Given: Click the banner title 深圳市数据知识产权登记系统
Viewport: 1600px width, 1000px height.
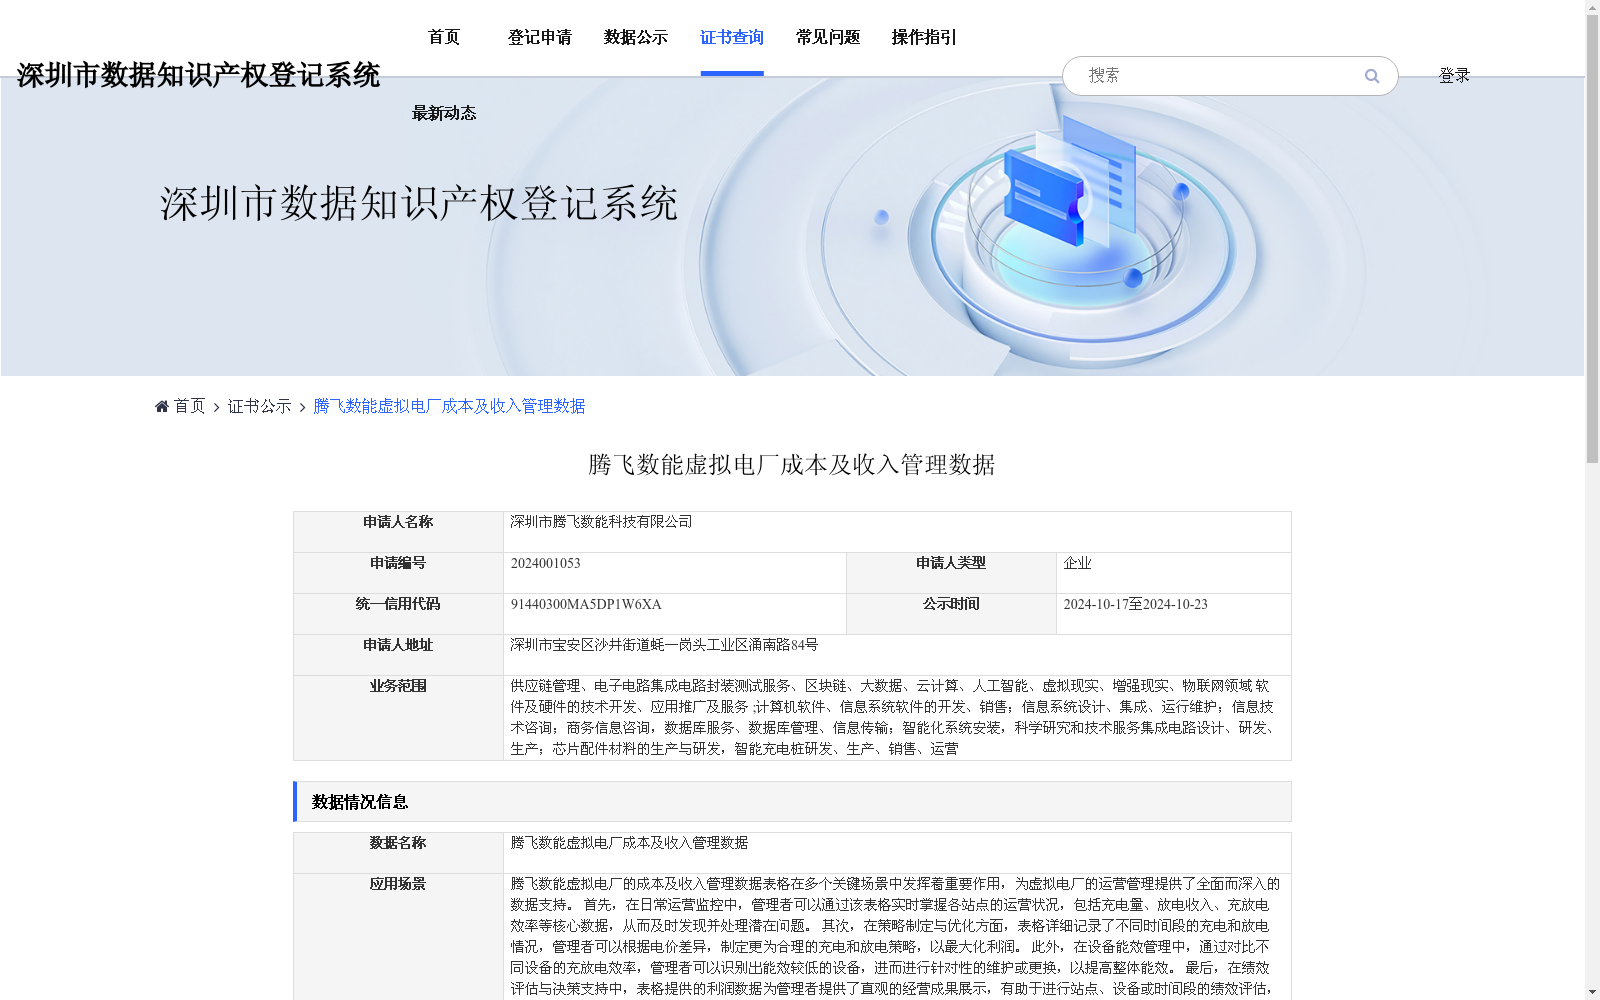Looking at the screenshot, I should tap(419, 203).
